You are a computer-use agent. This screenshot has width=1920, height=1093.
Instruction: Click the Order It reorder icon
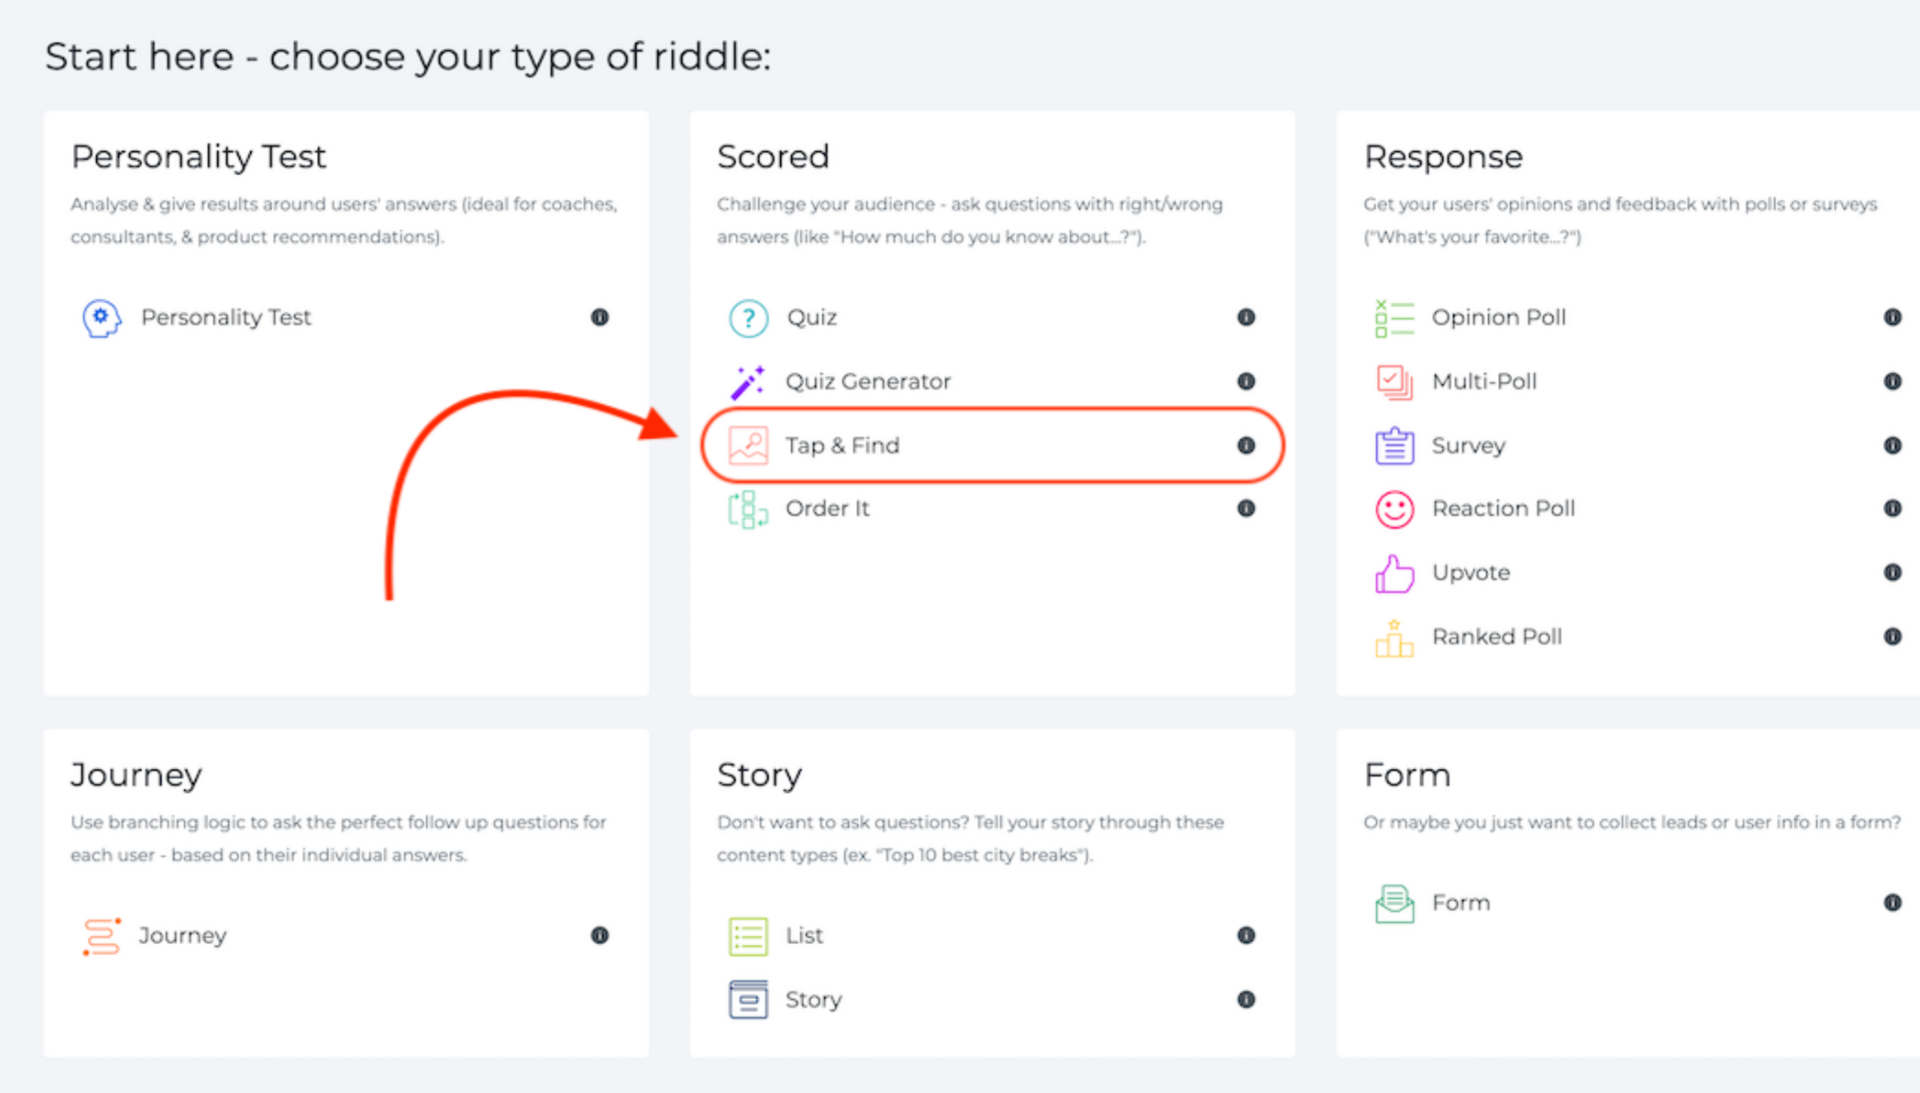click(x=748, y=509)
